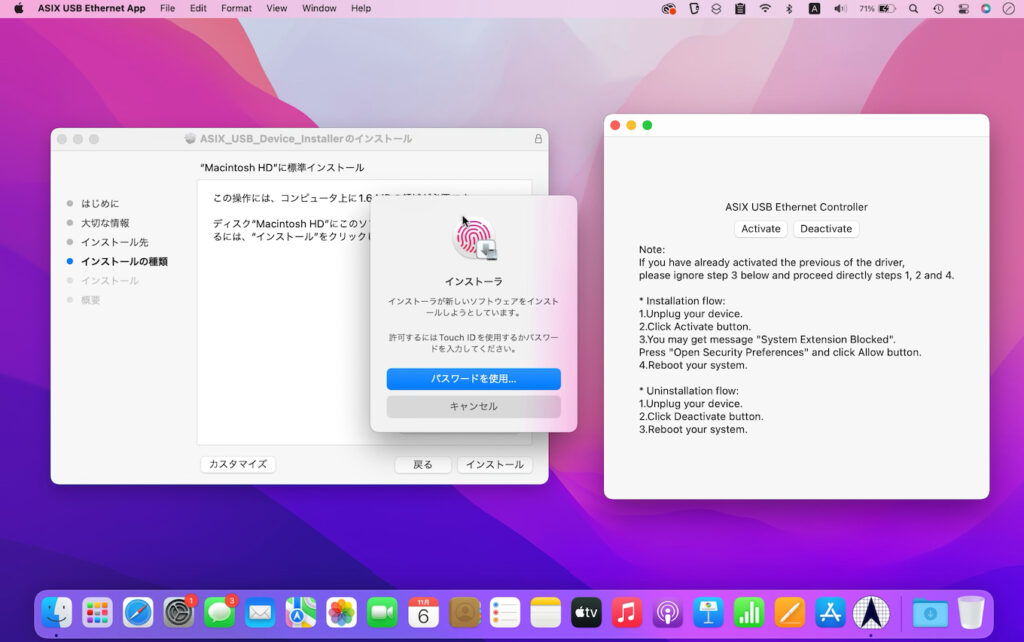Open the App Store from the Dock
The image size is (1024, 642).
point(829,611)
